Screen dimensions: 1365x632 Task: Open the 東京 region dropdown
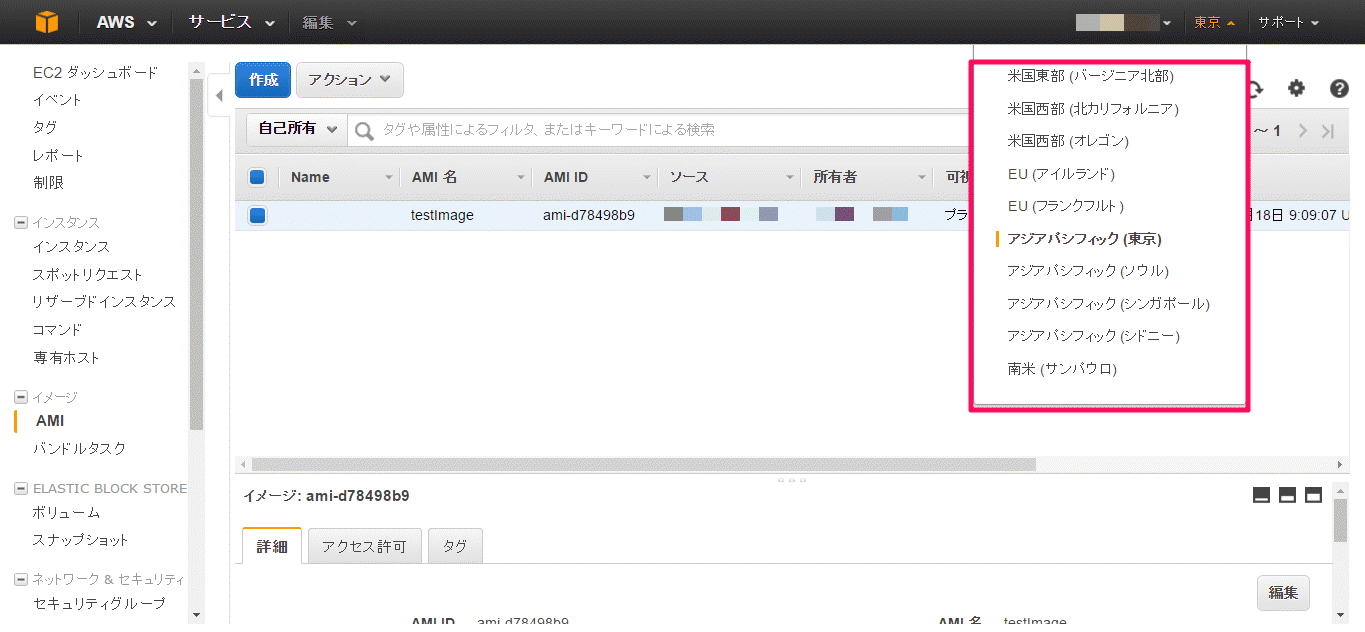1214,22
